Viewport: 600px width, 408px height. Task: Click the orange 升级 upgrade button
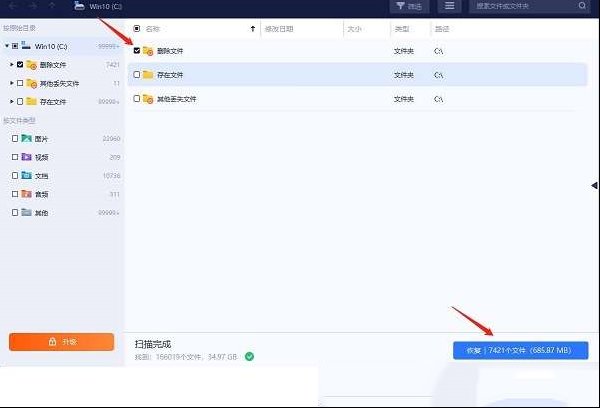pyautogui.click(x=61, y=342)
